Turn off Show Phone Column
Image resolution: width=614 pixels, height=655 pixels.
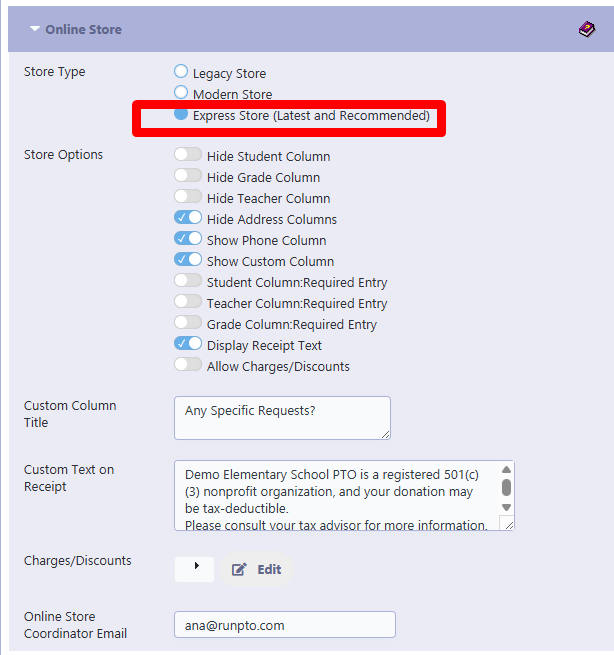click(x=188, y=239)
